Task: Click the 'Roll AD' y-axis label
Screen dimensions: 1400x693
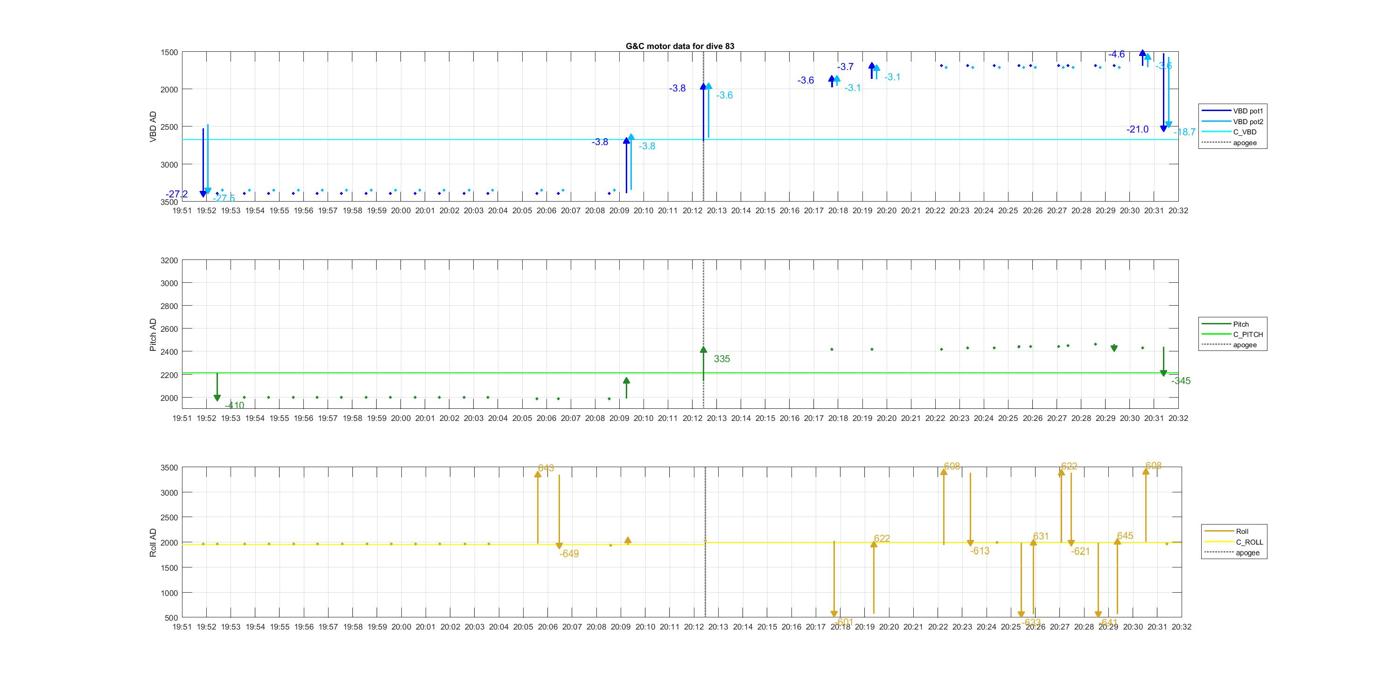Action: tap(153, 543)
